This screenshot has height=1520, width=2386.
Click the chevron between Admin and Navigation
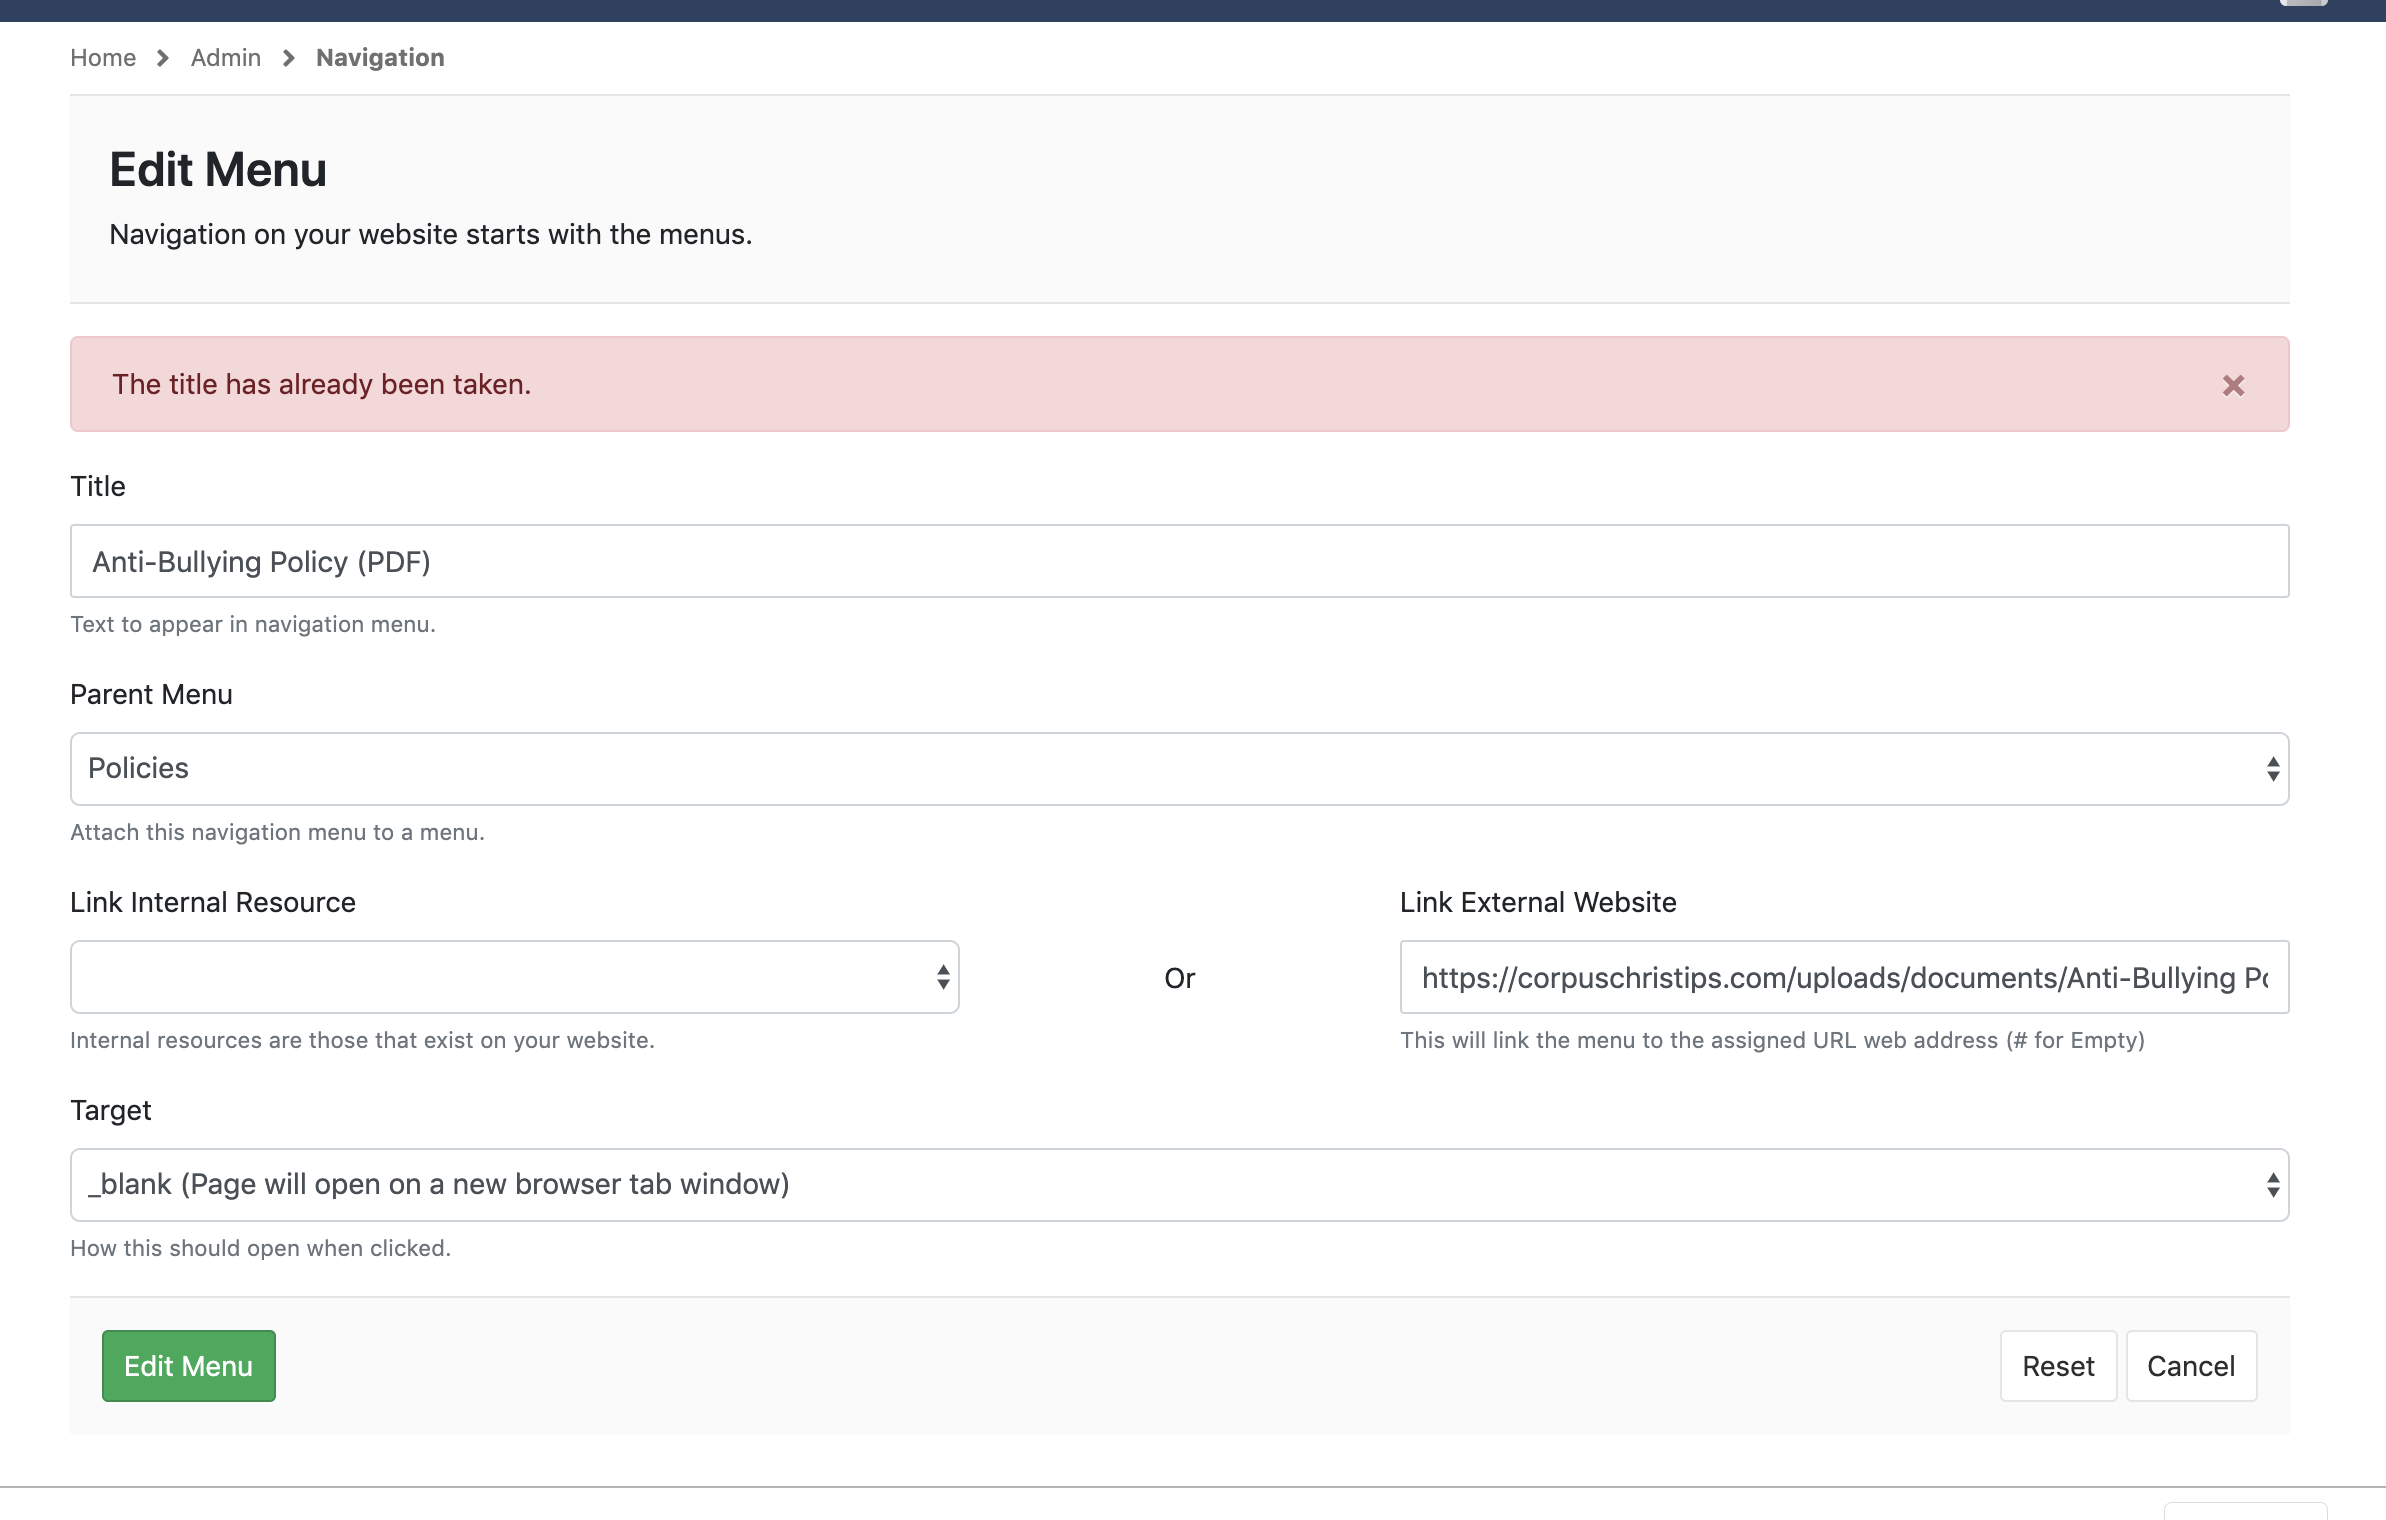point(289,58)
